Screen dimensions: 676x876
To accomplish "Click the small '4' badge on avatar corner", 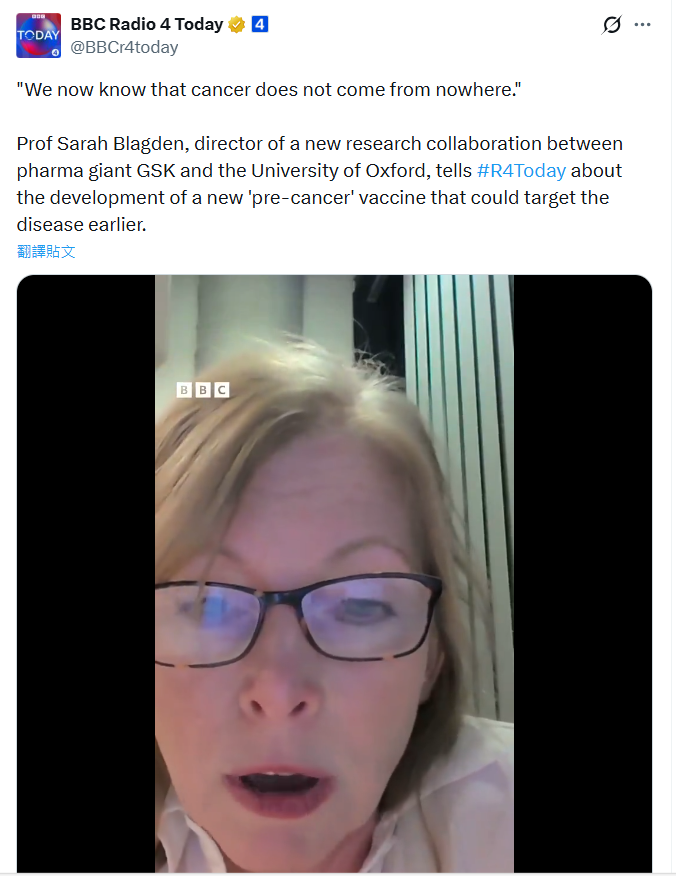I will (x=55, y=53).
